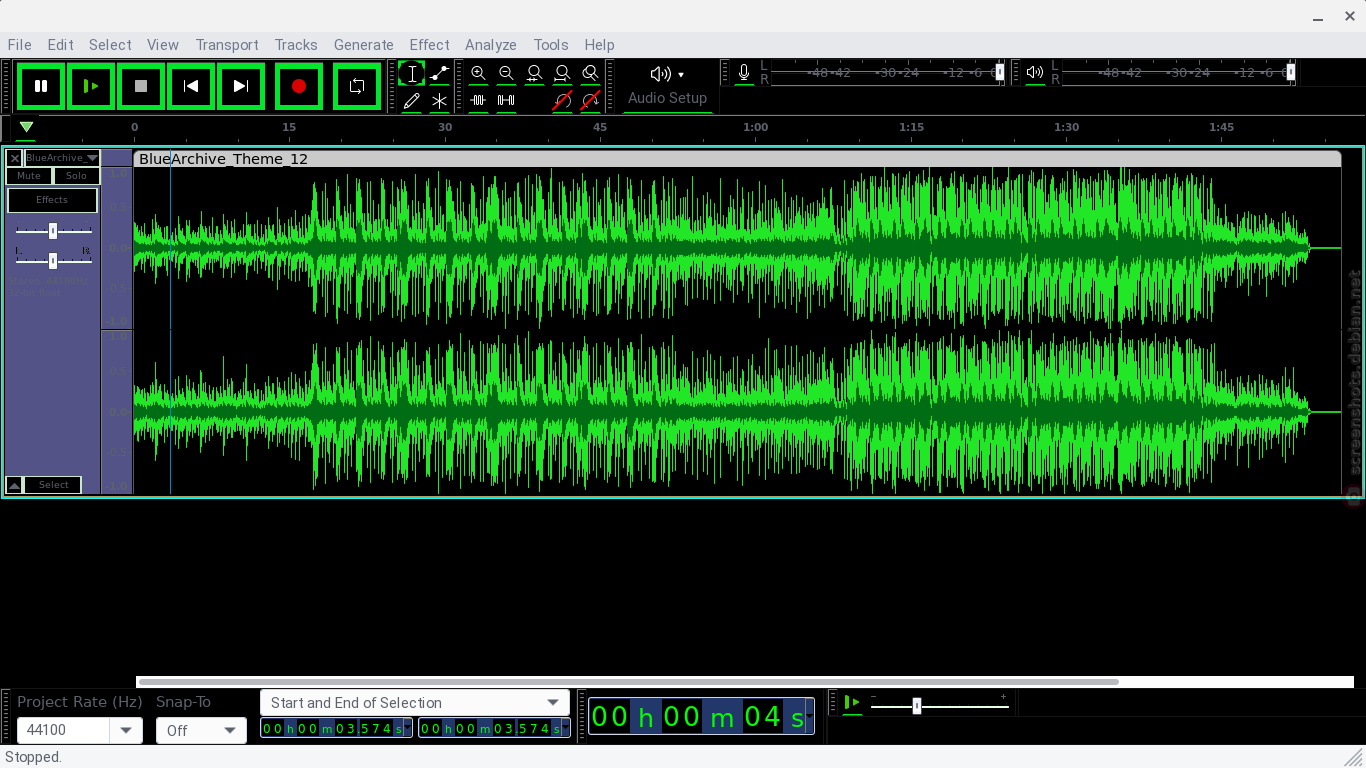The image size is (1366, 768).
Task: Open the Help menu
Action: tap(600, 45)
